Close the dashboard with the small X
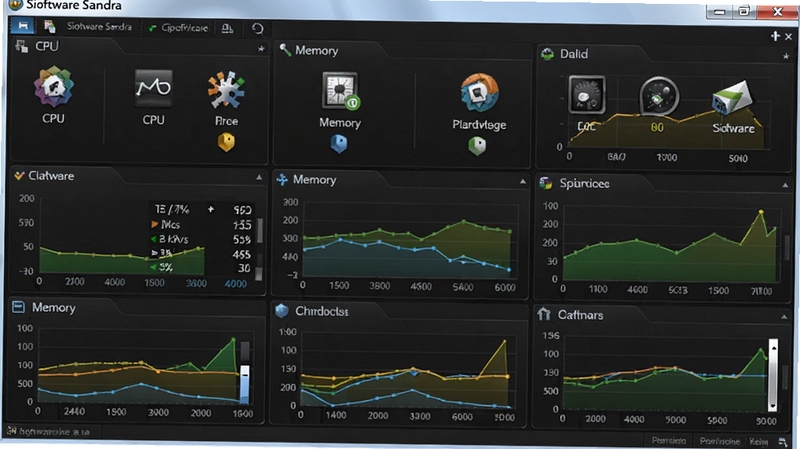The width and height of the screenshot is (800, 449). 788,37
